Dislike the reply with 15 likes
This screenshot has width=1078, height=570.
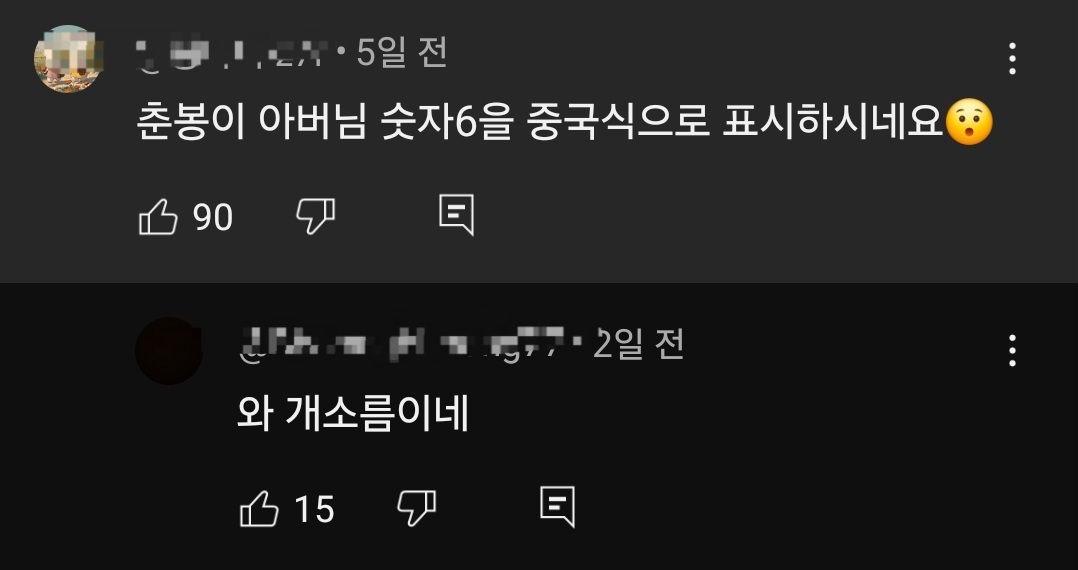[x=417, y=509]
